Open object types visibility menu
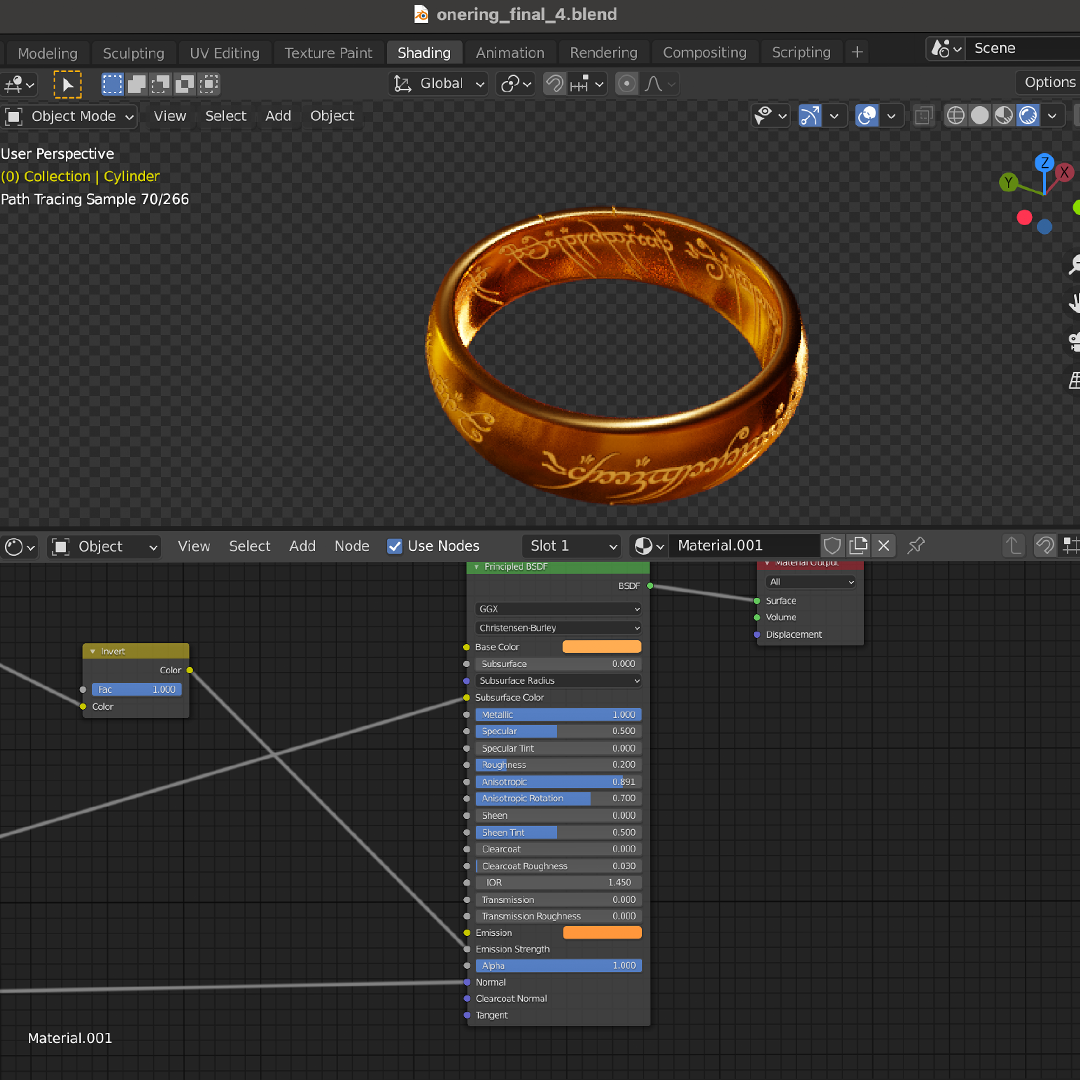Screen dimensions: 1080x1080 click(771, 116)
